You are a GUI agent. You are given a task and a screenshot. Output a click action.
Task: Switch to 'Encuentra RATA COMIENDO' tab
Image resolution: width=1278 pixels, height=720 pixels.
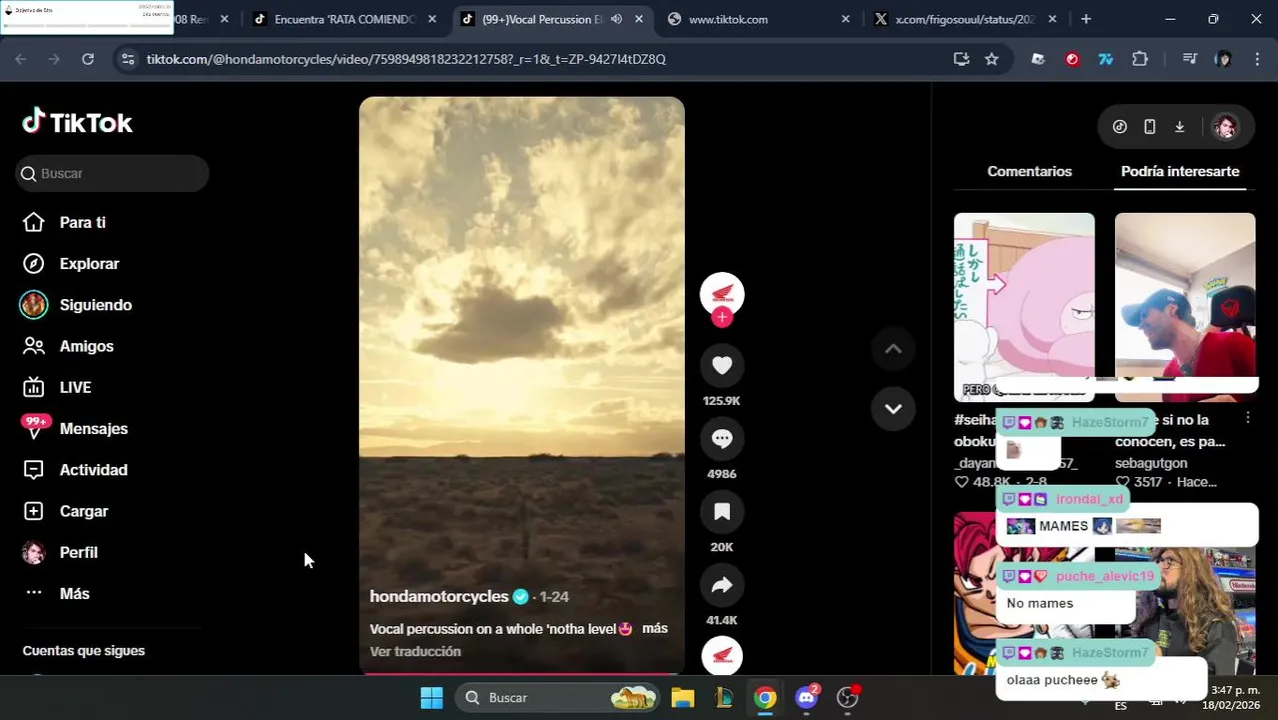tap(344, 19)
